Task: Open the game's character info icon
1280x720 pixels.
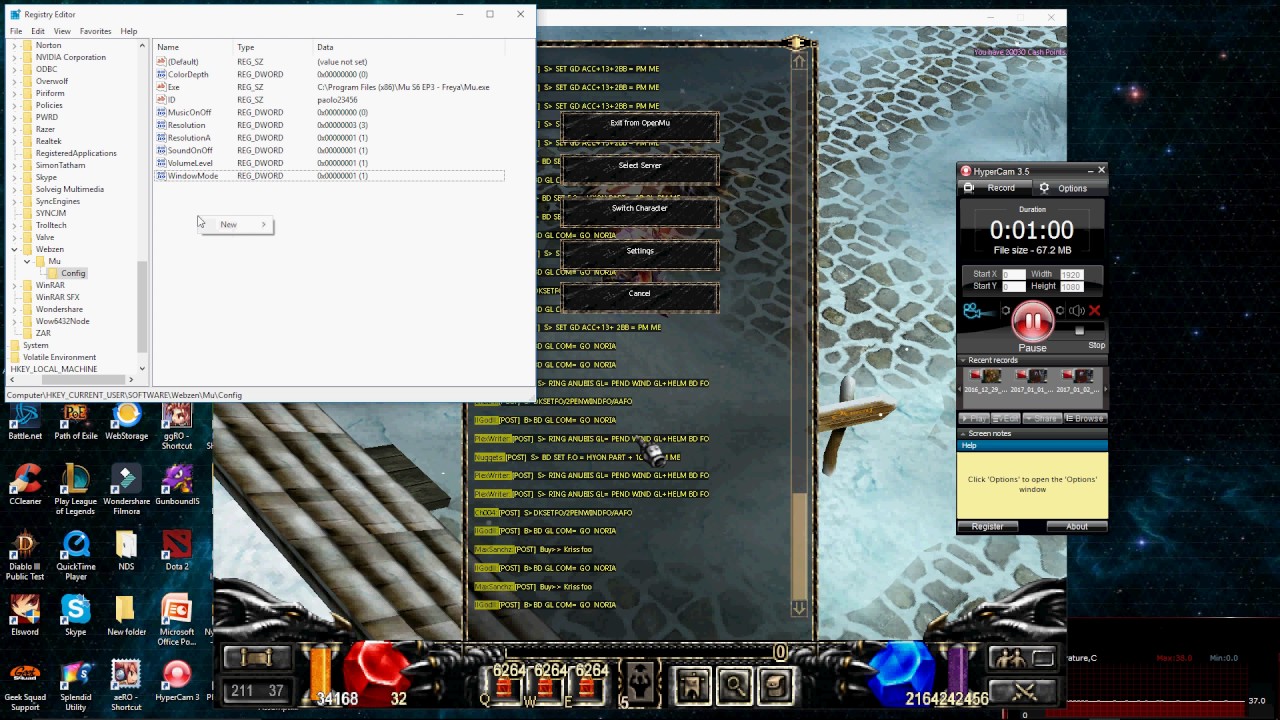Action: [692, 686]
